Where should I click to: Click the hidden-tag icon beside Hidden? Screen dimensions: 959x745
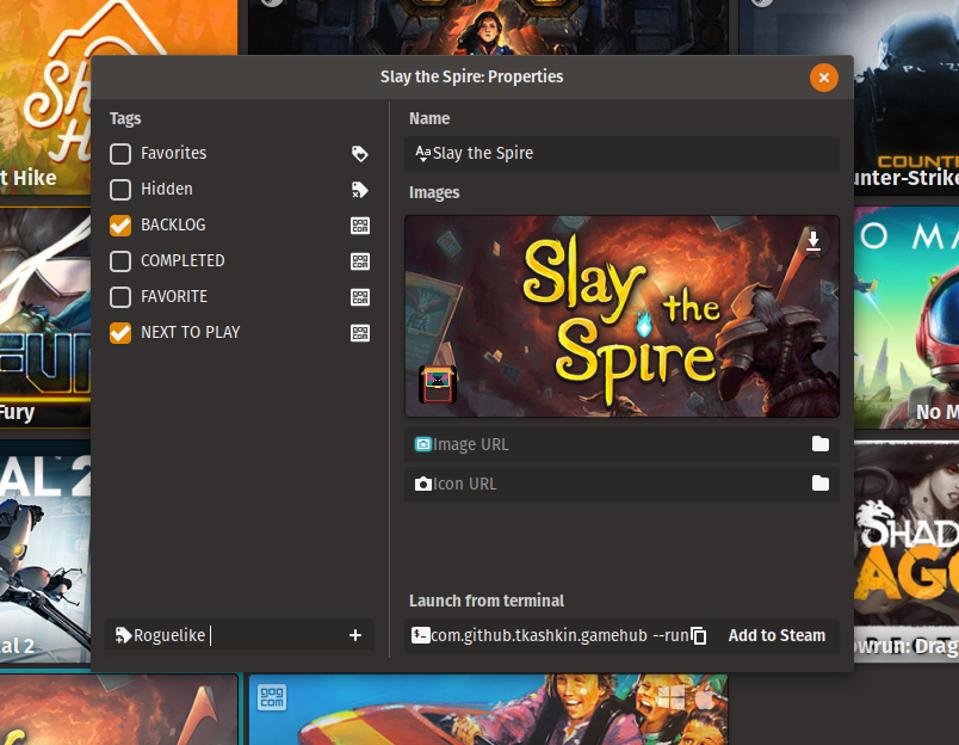click(360, 190)
